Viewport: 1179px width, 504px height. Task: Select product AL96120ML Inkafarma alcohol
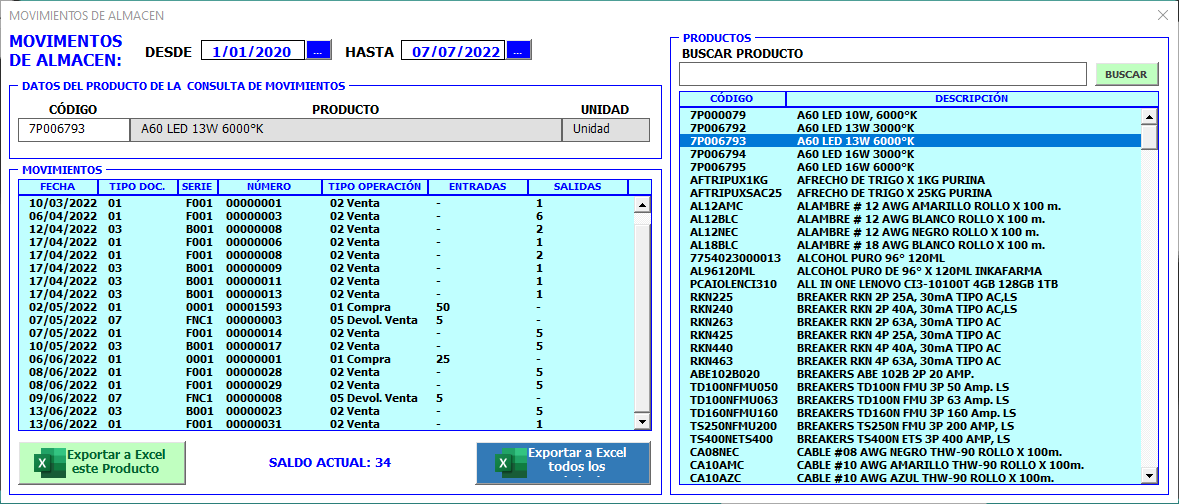pyautogui.click(x=911, y=271)
